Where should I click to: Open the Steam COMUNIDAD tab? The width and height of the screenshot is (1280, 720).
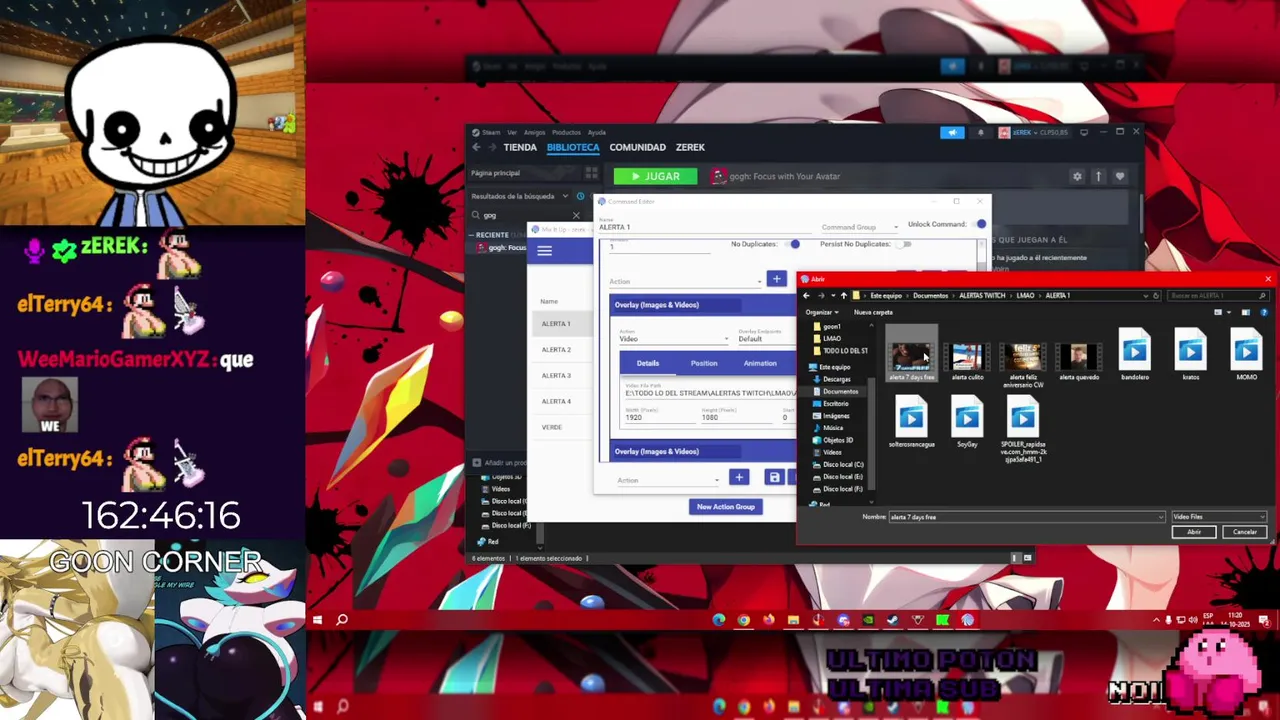click(637, 147)
